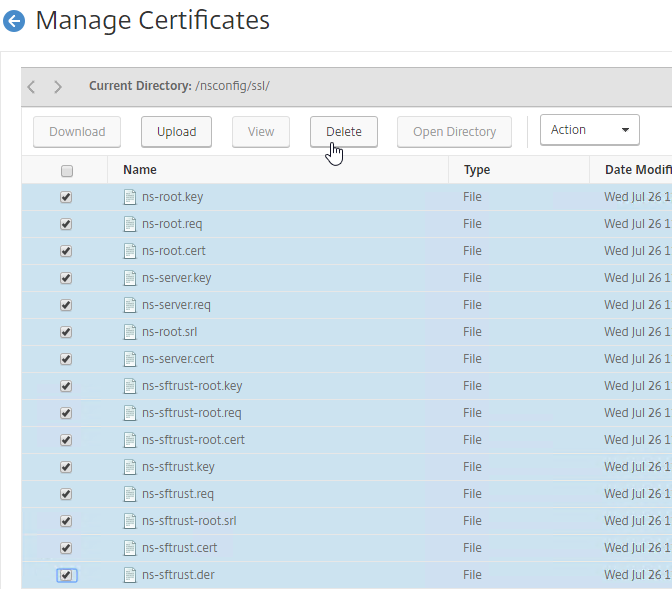Click the file icon beside ns-root.key
This screenshot has height=589, width=672.
tap(130, 197)
